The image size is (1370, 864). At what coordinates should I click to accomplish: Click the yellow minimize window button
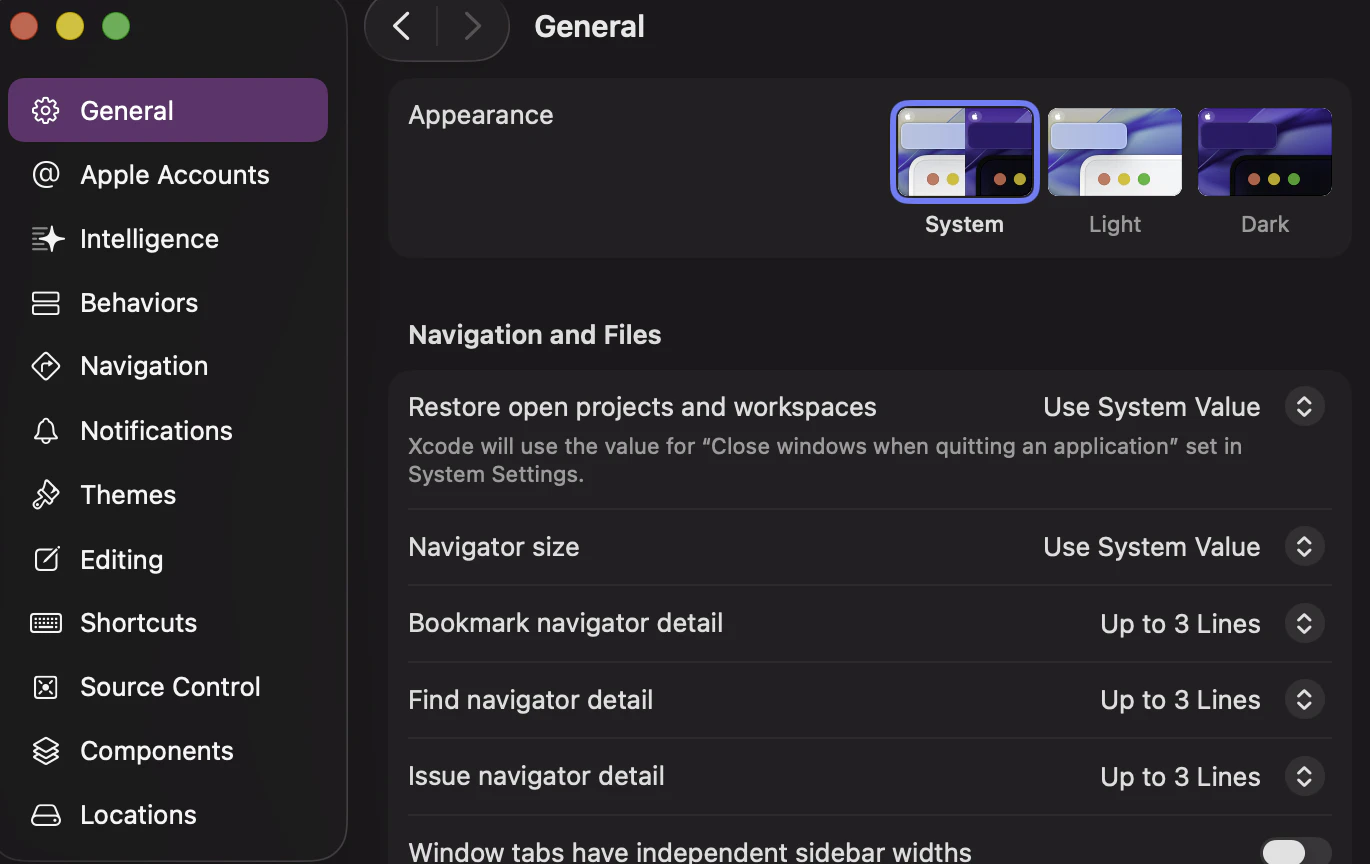tap(70, 26)
